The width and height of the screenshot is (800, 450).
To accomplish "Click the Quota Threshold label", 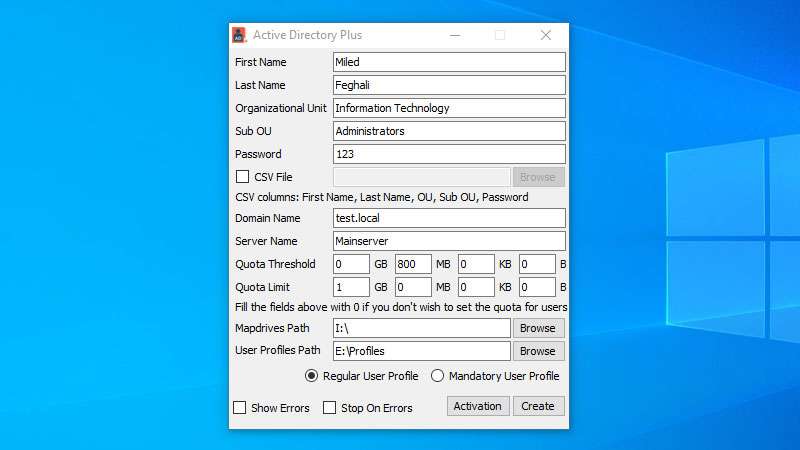I will [x=275, y=264].
